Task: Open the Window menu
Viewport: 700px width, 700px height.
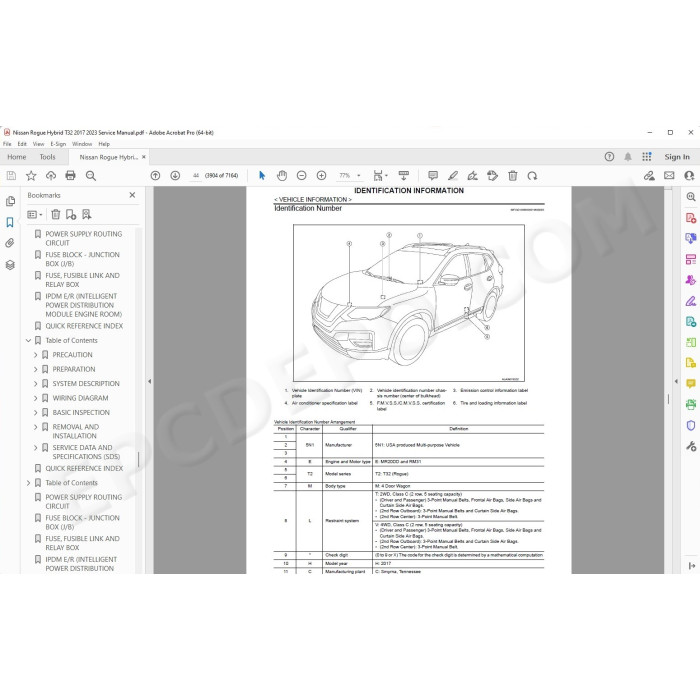Action: pos(82,144)
